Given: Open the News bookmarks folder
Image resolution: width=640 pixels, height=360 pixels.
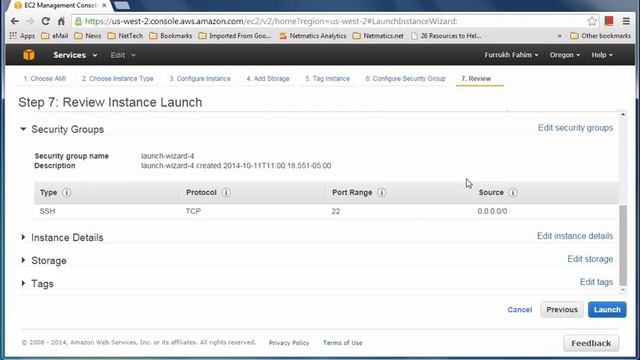Looking at the screenshot, I should [x=88, y=36].
